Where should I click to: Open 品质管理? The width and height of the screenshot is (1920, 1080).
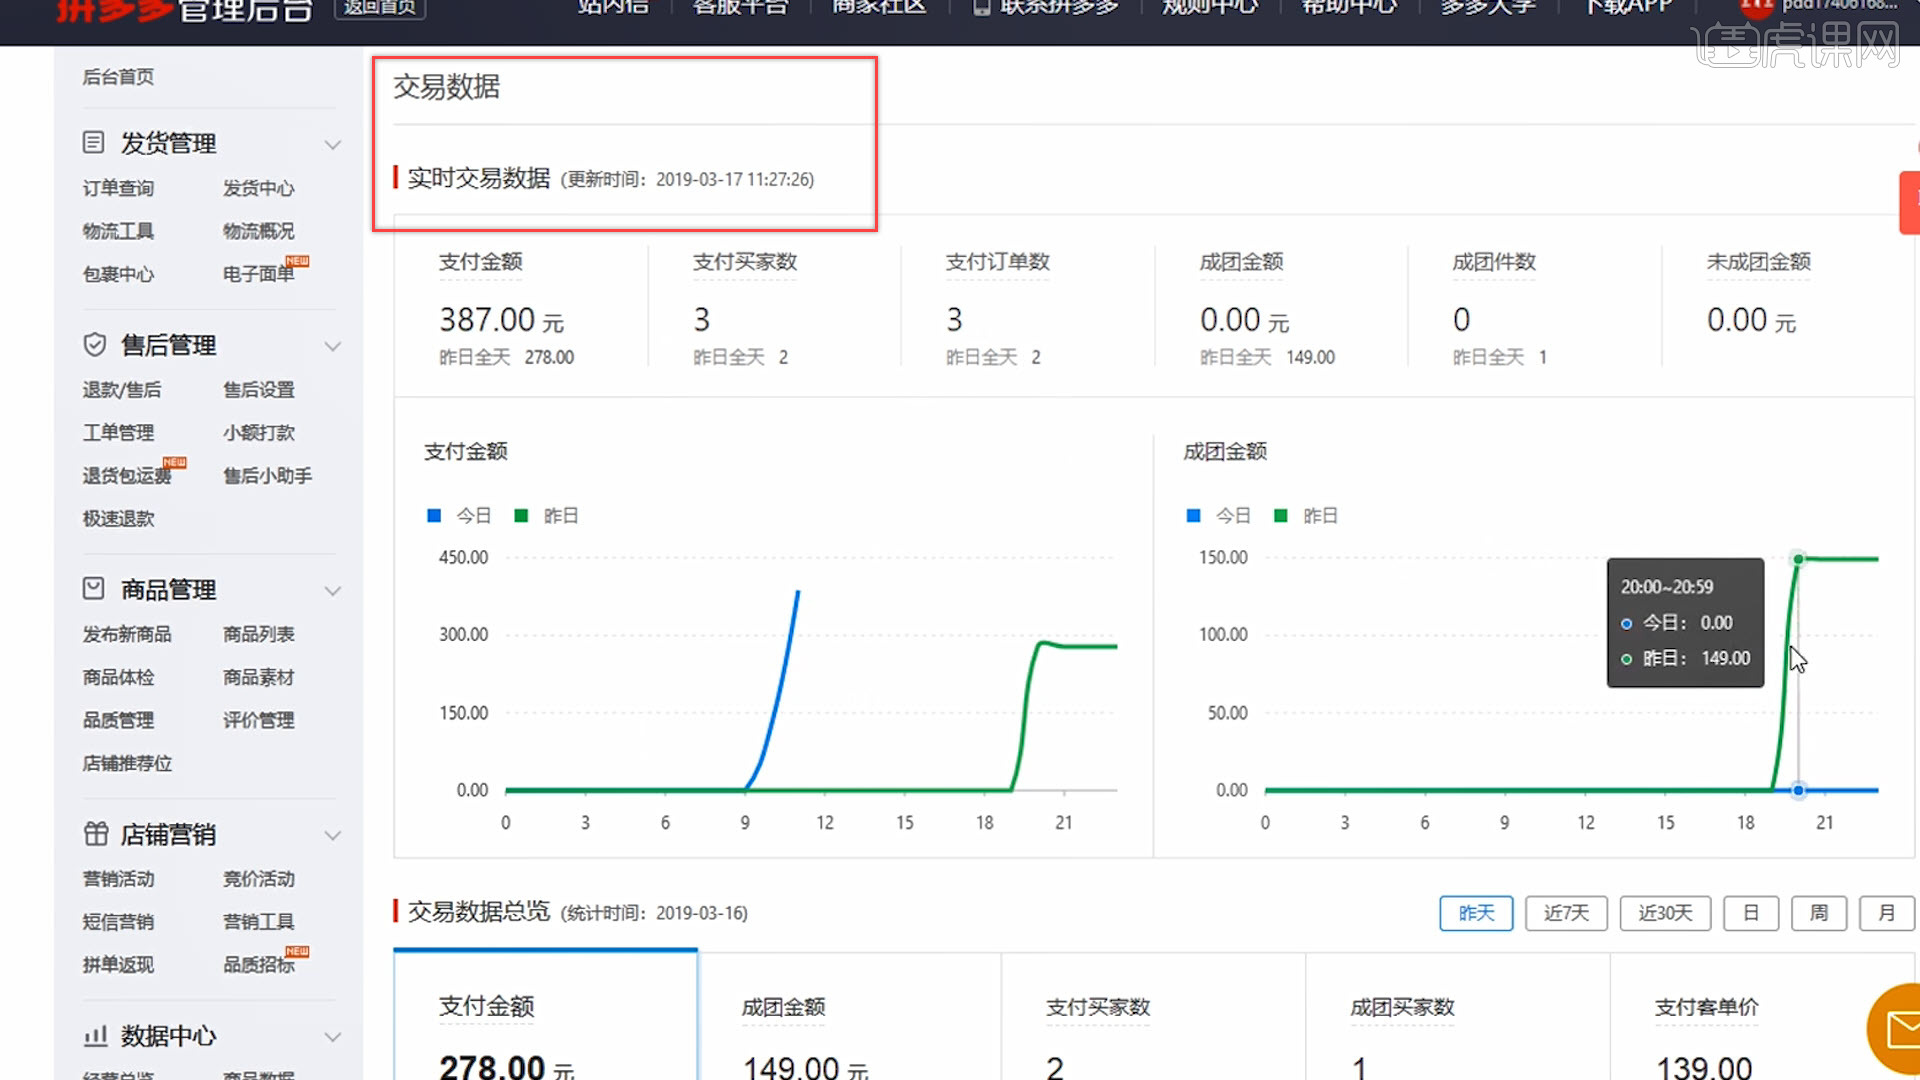pyautogui.click(x=118, y=721)
